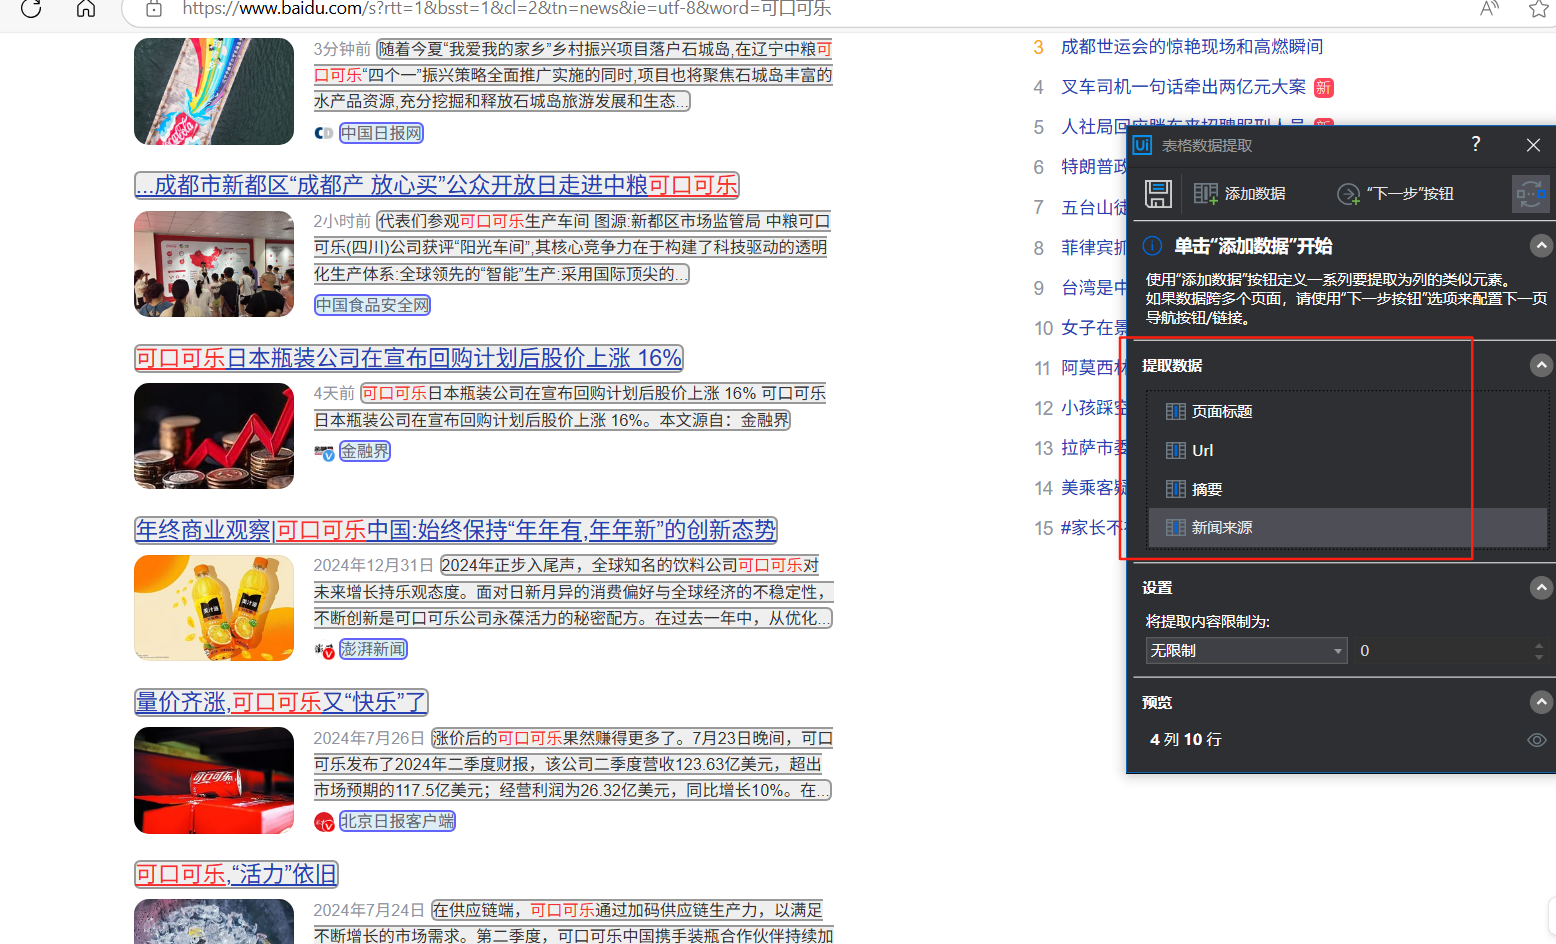The image size is (1556, 944).
Task: Click the 澎湃新闻 source link
Action: [x=373, y=649]
